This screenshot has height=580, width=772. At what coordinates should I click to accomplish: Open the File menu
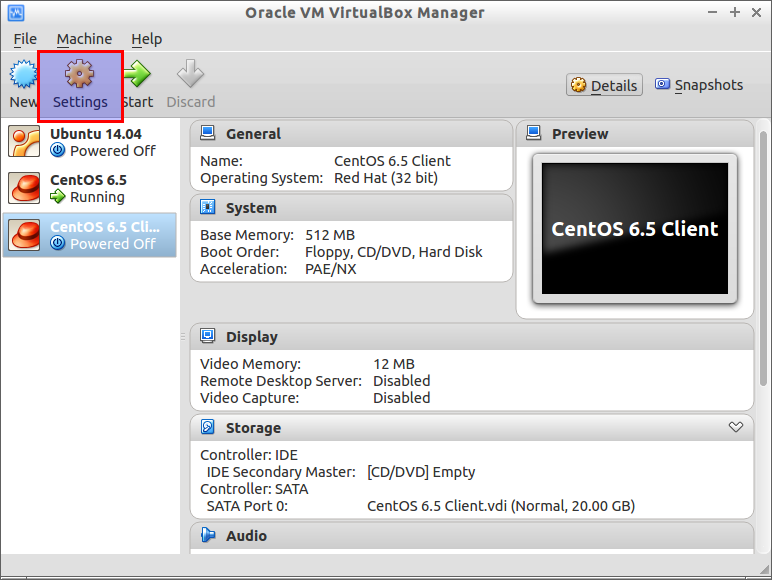click(25, 39)
